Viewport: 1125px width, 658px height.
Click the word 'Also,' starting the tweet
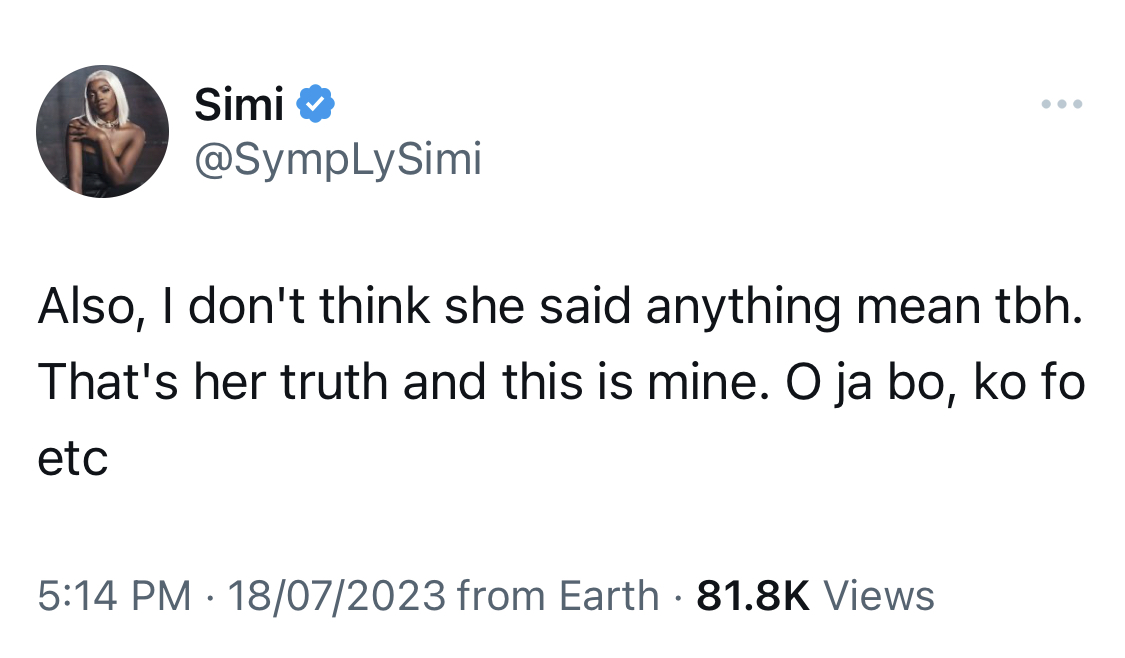point(86,307)
